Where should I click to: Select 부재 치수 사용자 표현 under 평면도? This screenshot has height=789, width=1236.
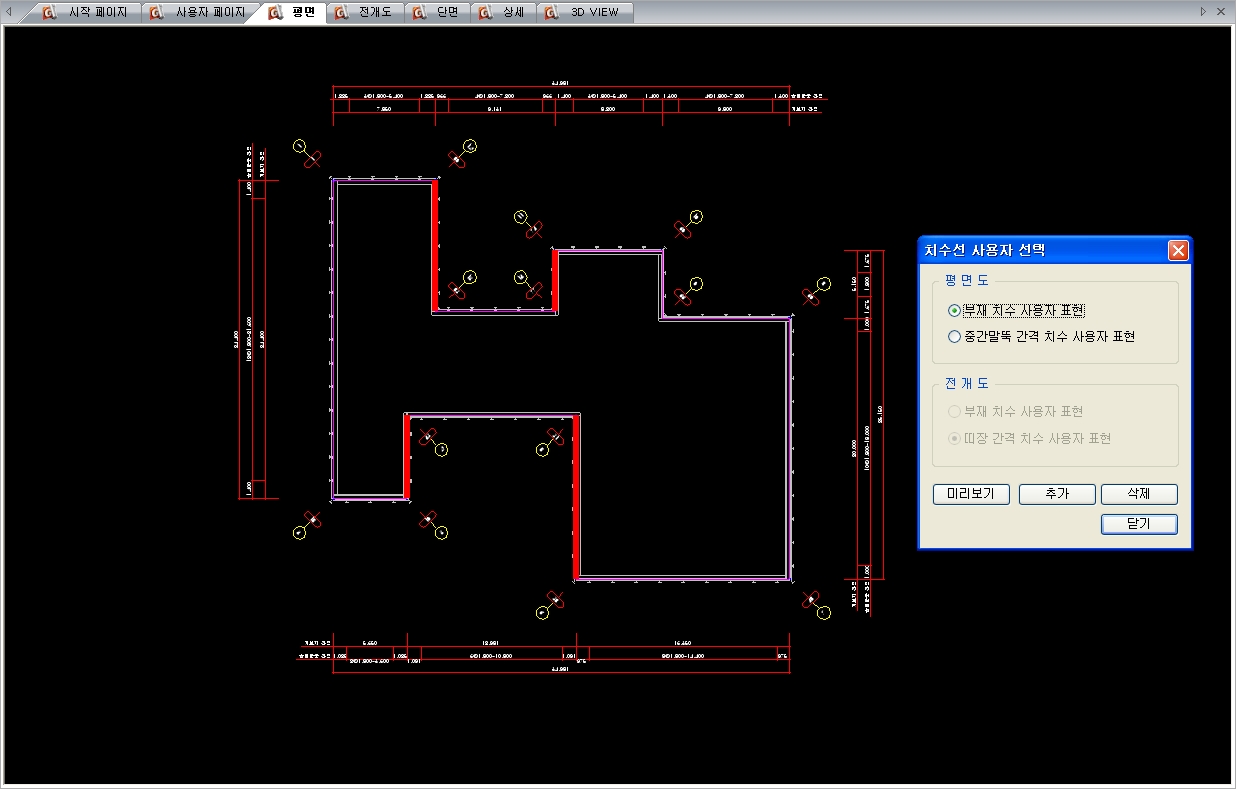pyautogui.click(x=954, y=311)
